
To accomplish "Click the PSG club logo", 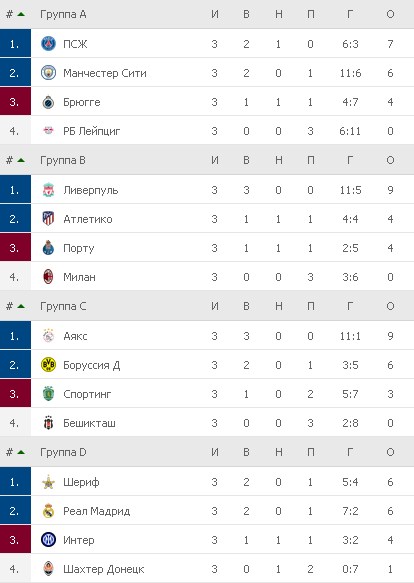I will click(48, 44).
